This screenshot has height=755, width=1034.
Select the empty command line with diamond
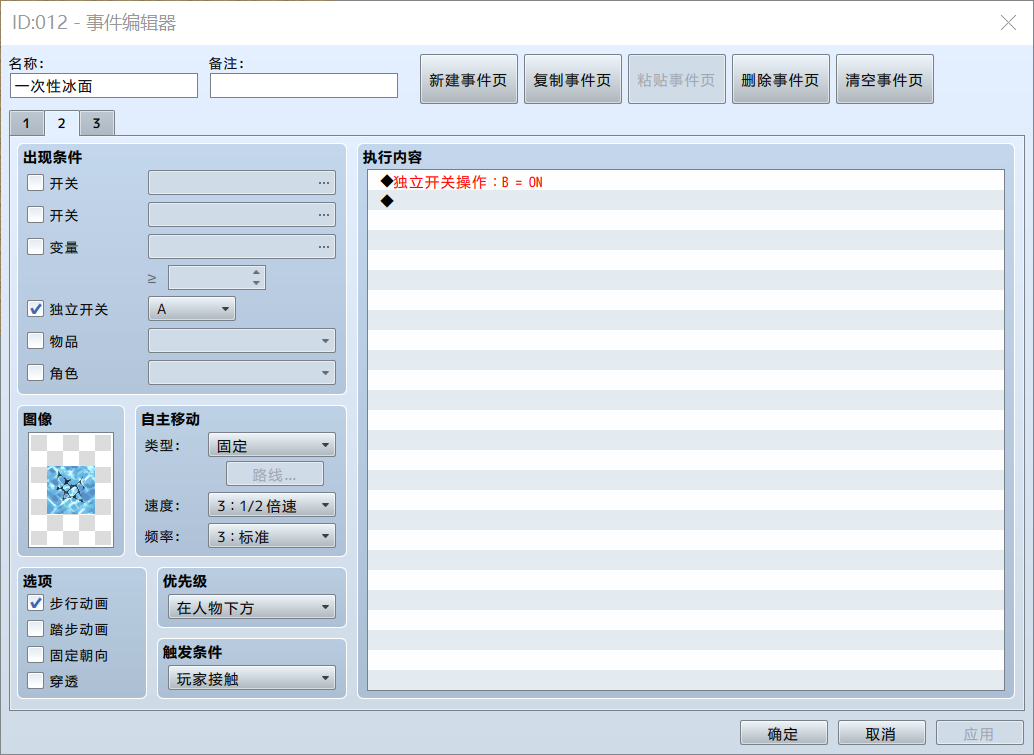(x=686, y=201)
